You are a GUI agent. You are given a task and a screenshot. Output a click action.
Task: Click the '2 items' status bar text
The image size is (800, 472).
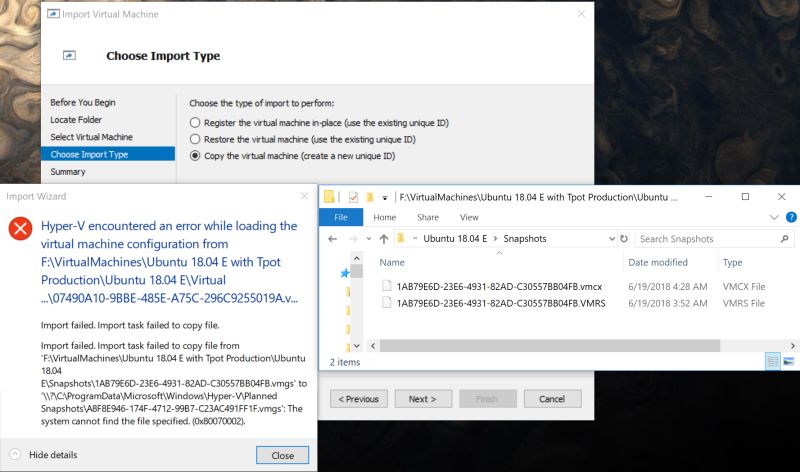(345, 362)
